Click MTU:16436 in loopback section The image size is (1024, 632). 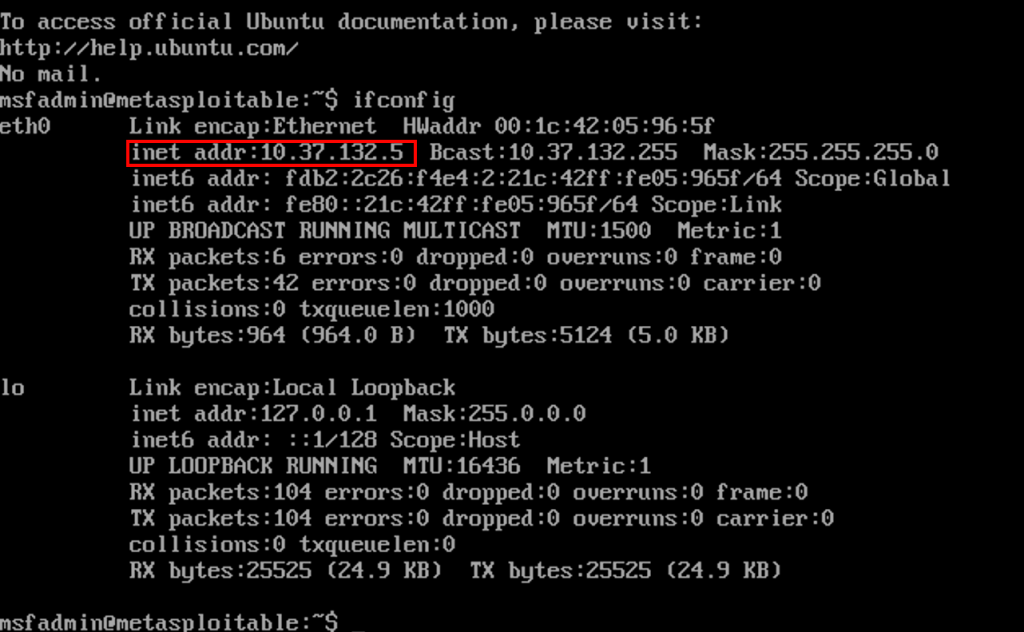point(462,466)
